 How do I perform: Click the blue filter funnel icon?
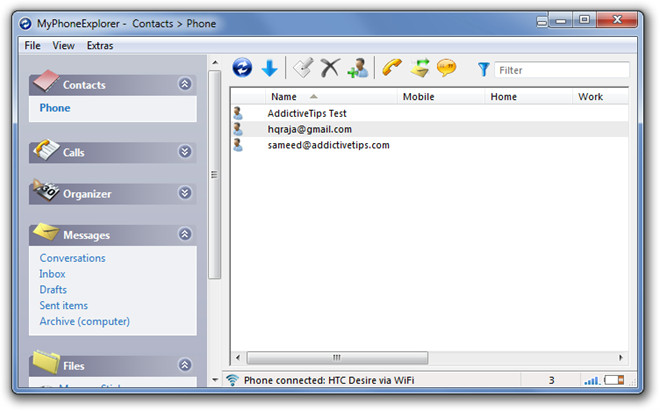point(484,69)
